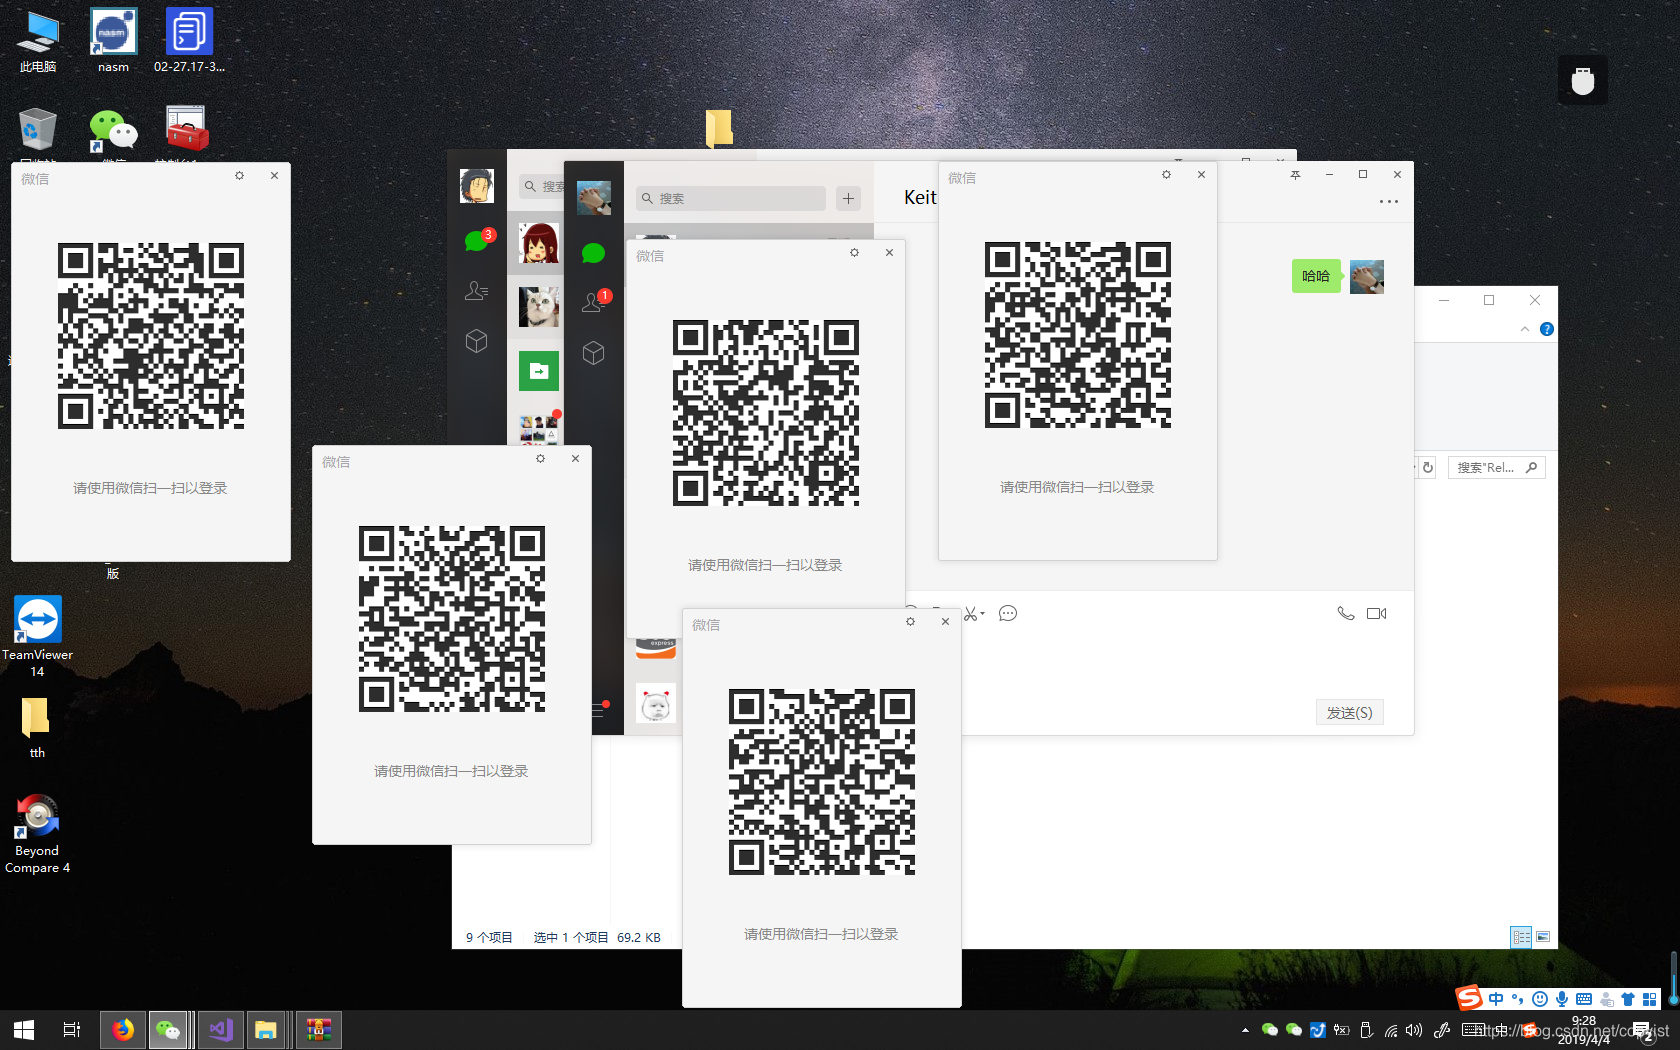1680x1050 pixels.
Task: Toggle Sogou 中 Chinese/English mode
Action: tap(1496, 999)
